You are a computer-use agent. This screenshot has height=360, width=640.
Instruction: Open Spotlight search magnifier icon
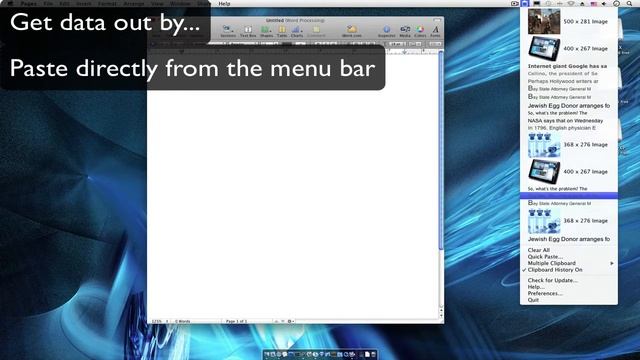pyautogui.click(x=629, y=4)
